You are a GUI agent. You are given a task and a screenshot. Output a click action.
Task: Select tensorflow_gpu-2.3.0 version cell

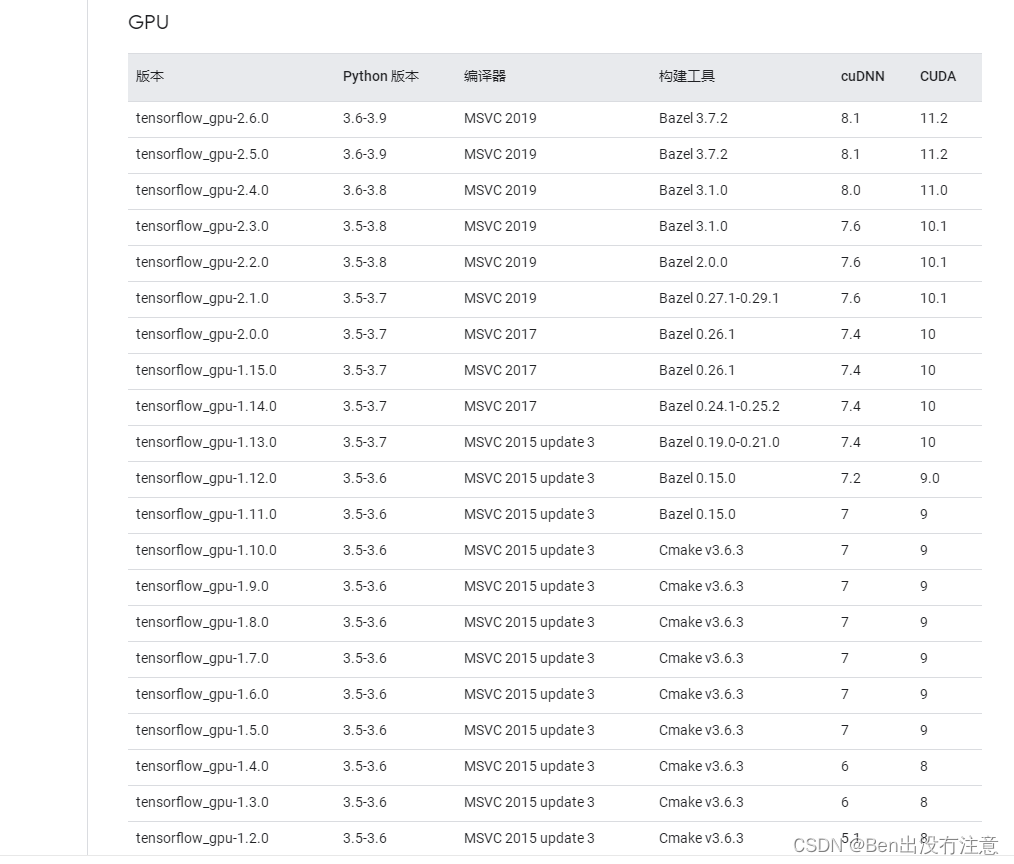point(202,226)
